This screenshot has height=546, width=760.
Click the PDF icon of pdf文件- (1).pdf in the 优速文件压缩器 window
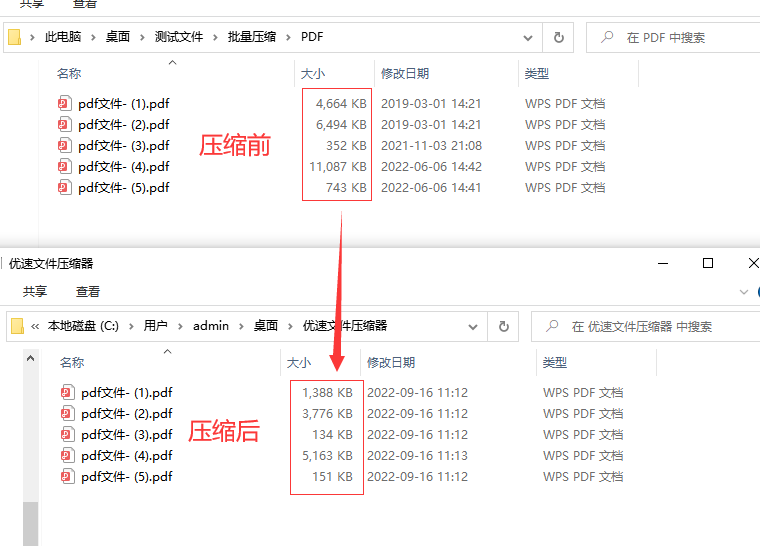67,392
